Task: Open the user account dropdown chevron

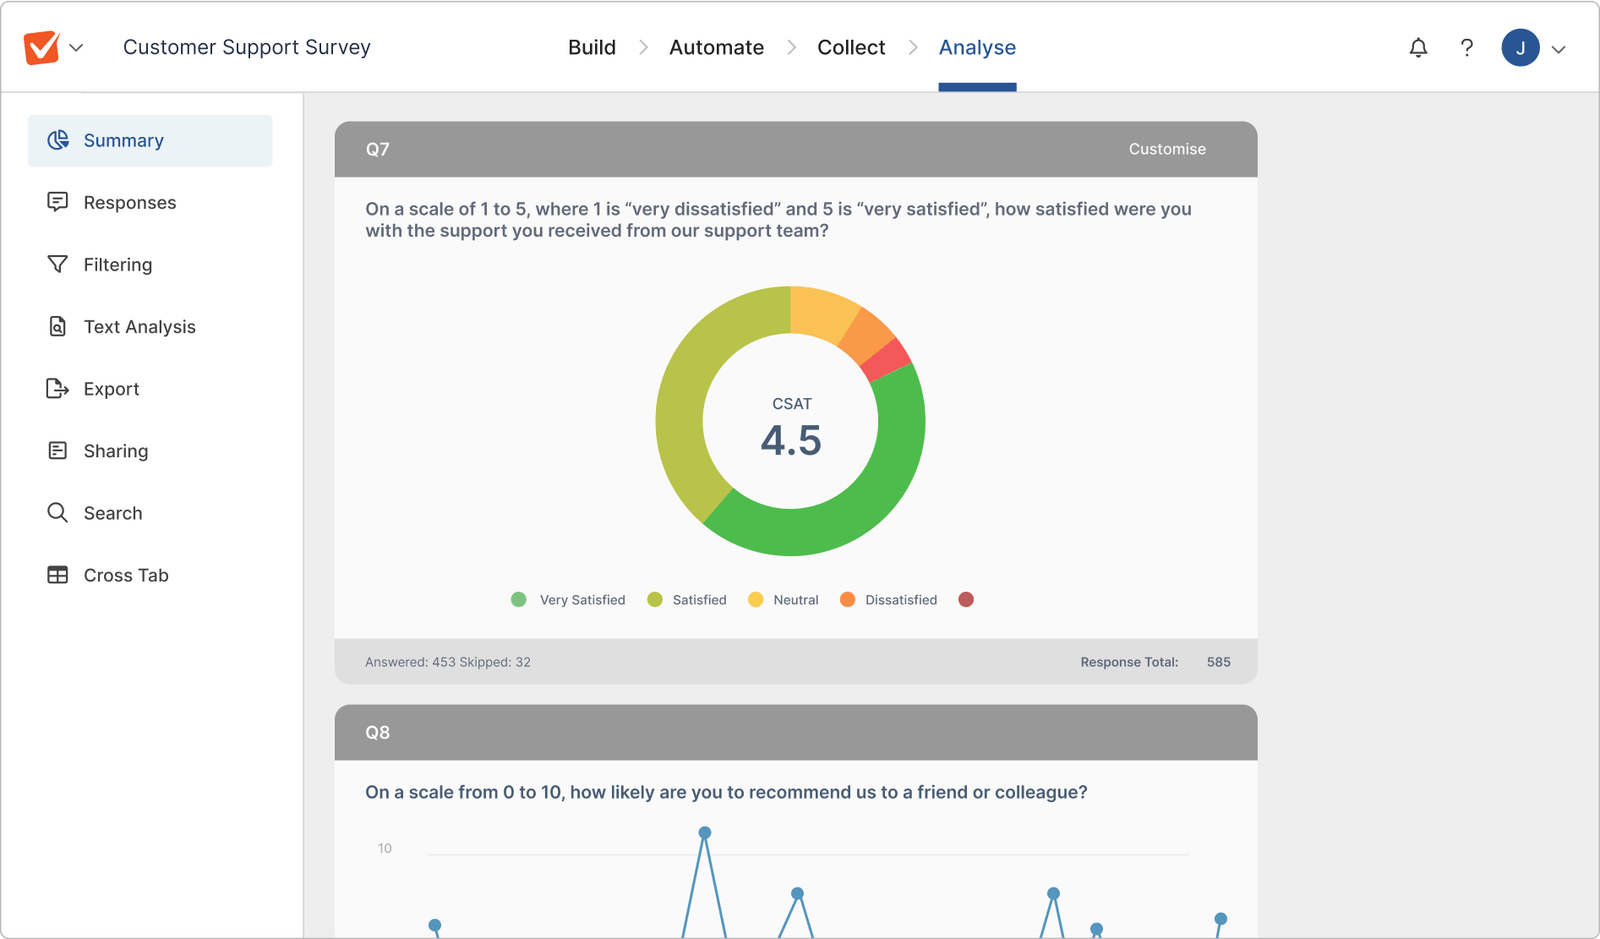Action: pos(1558,48)
